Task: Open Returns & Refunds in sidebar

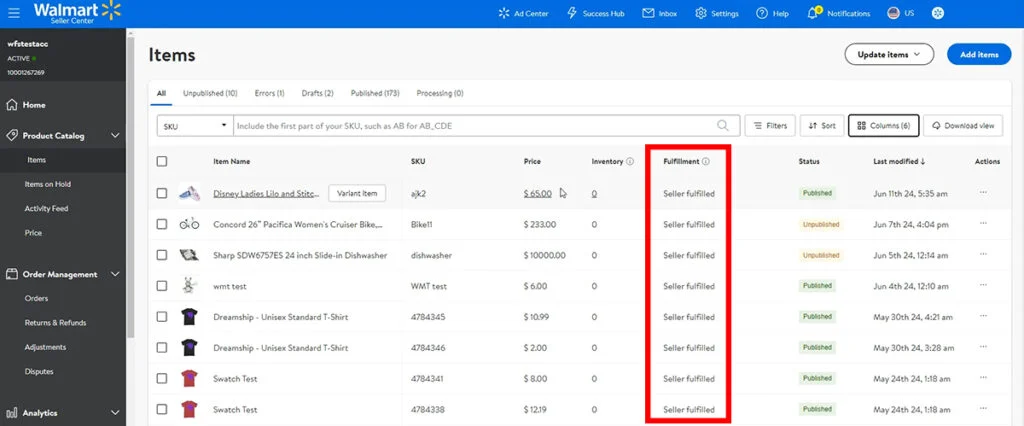Action: point(56,323)
